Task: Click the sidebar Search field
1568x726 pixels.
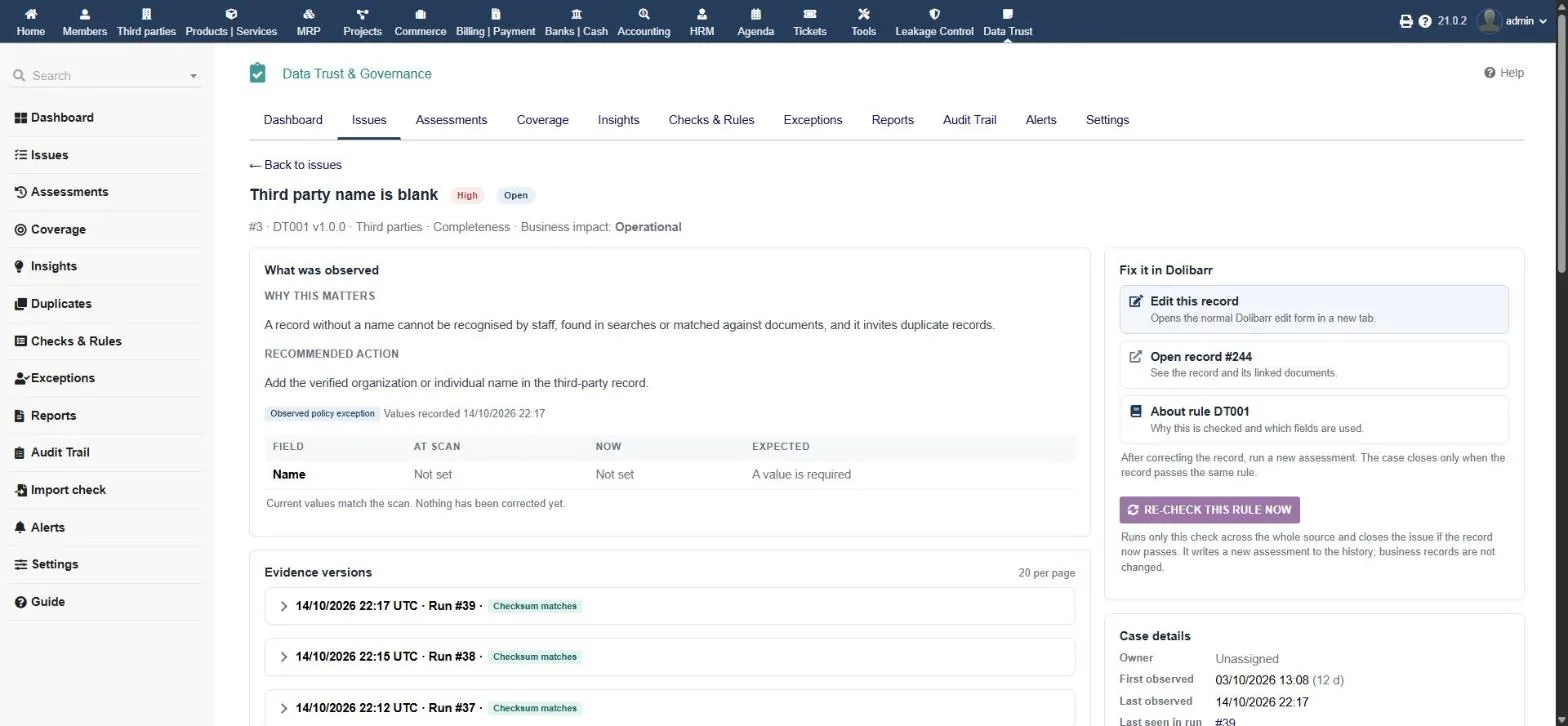Action: click(106, 76)
